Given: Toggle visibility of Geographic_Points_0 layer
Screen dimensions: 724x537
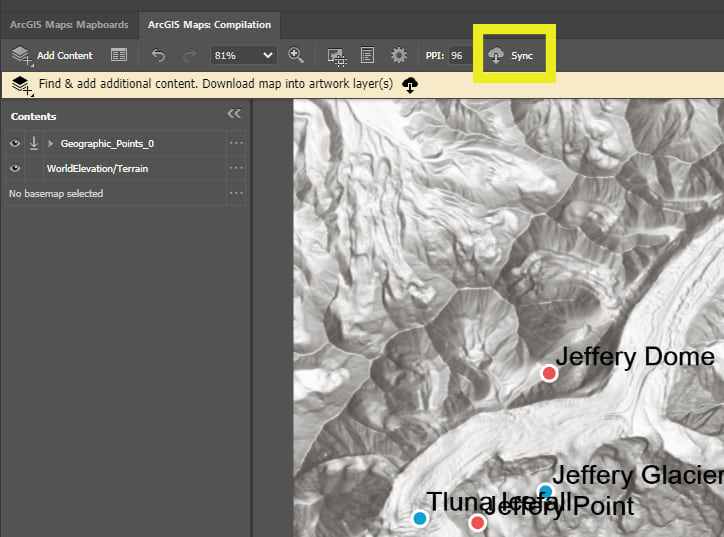Looking at the screenshot, I should pos(15,143).
